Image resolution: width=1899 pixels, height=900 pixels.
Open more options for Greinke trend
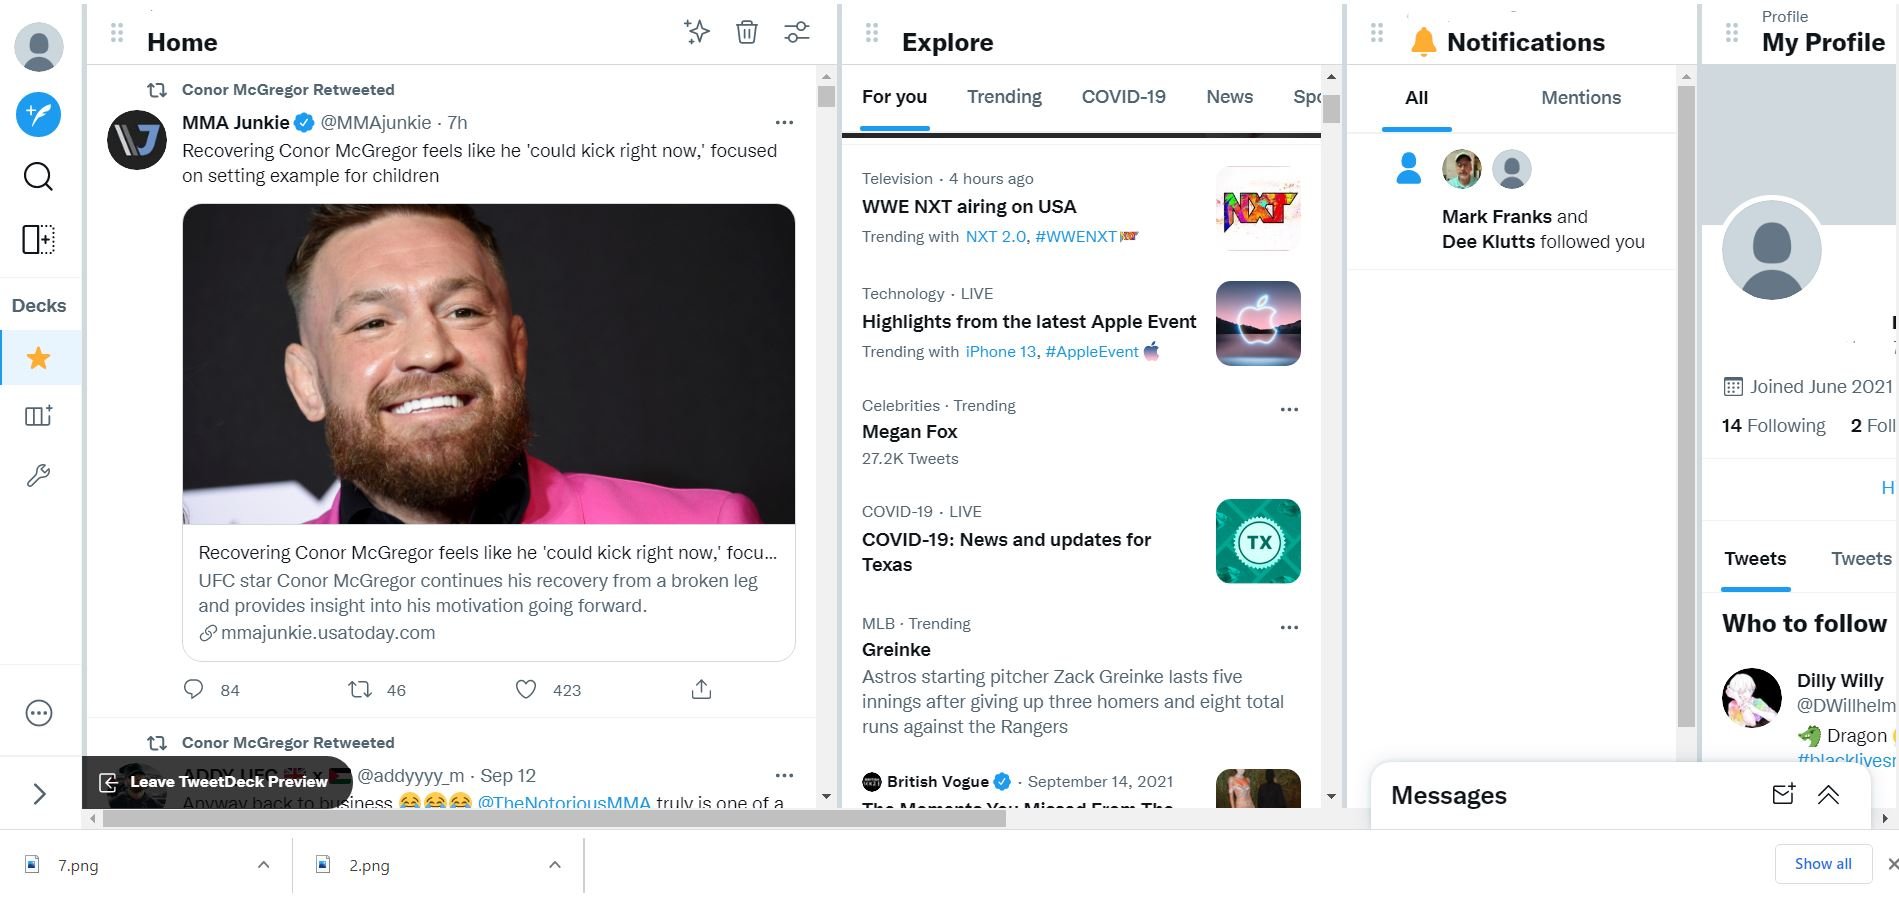coord(1289,628)
